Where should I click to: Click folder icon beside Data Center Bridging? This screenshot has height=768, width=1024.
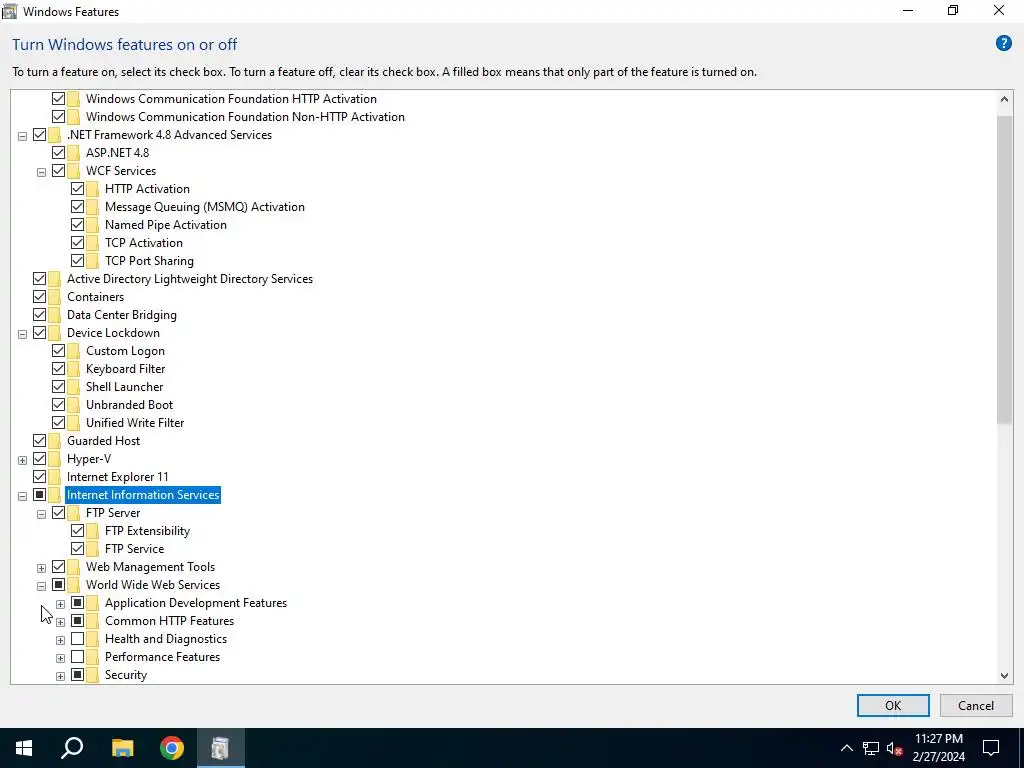pyautogui.click(x=54, y=315)
